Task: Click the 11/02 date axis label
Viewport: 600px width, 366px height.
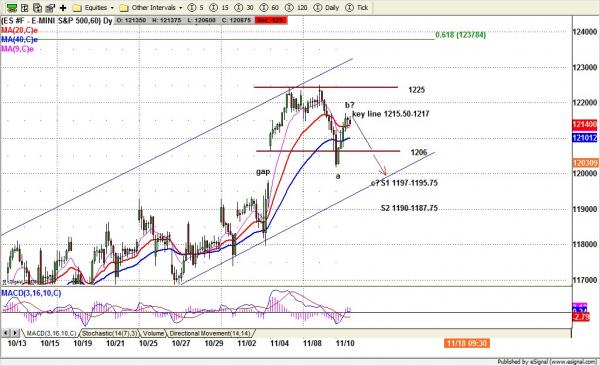Action: [x=246, y=343]
